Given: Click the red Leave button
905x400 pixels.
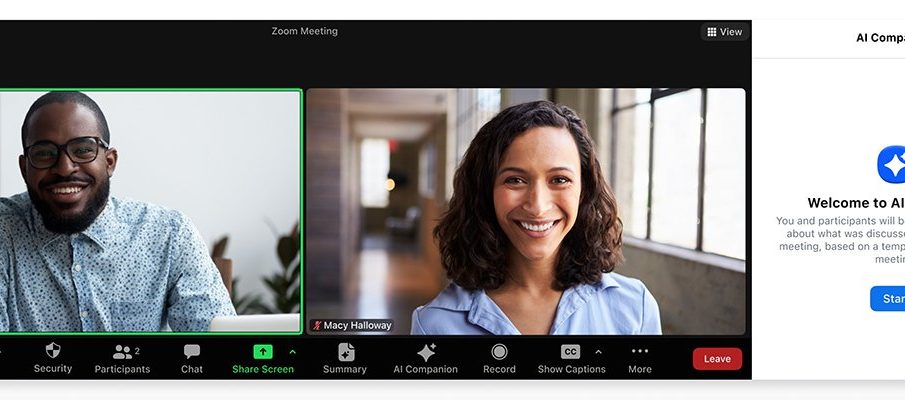Looking at the screenshot, I should click(x=717, y=359).
